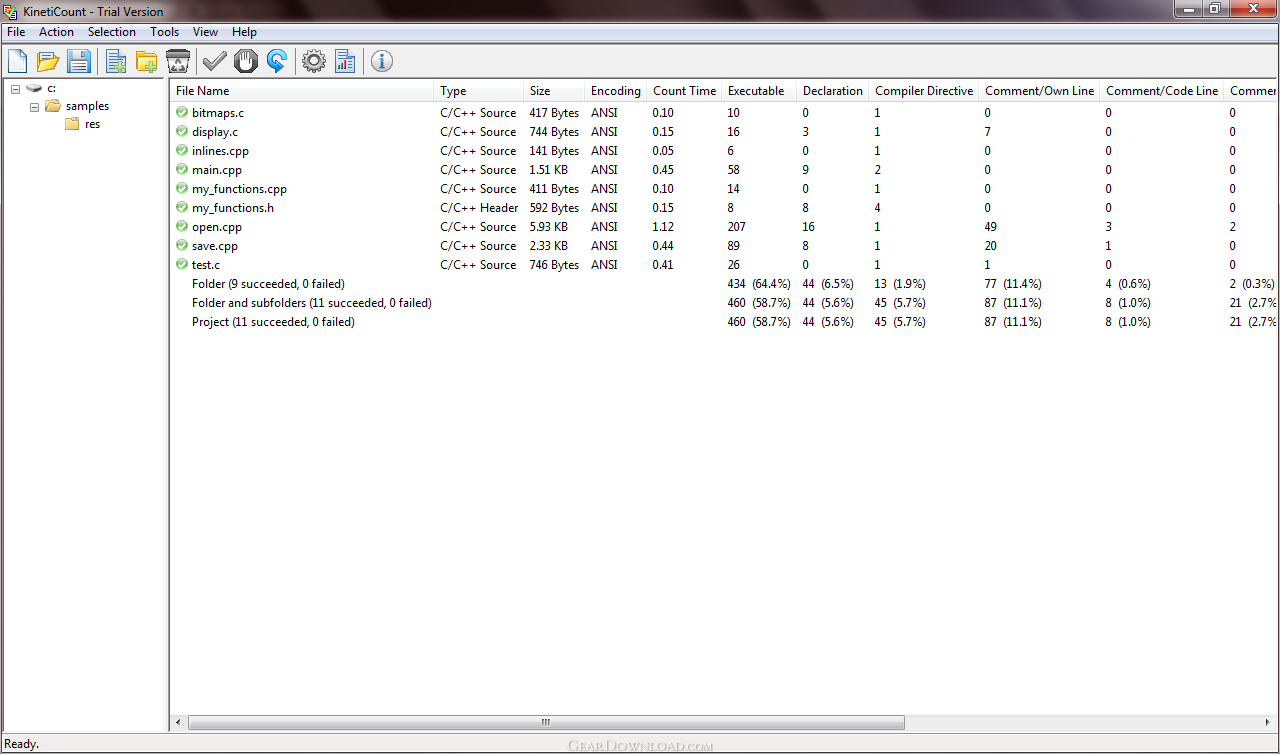The width and height of the screenshot is (1280, 754).
Task: Show the about info icon
Action: (382, 61)
